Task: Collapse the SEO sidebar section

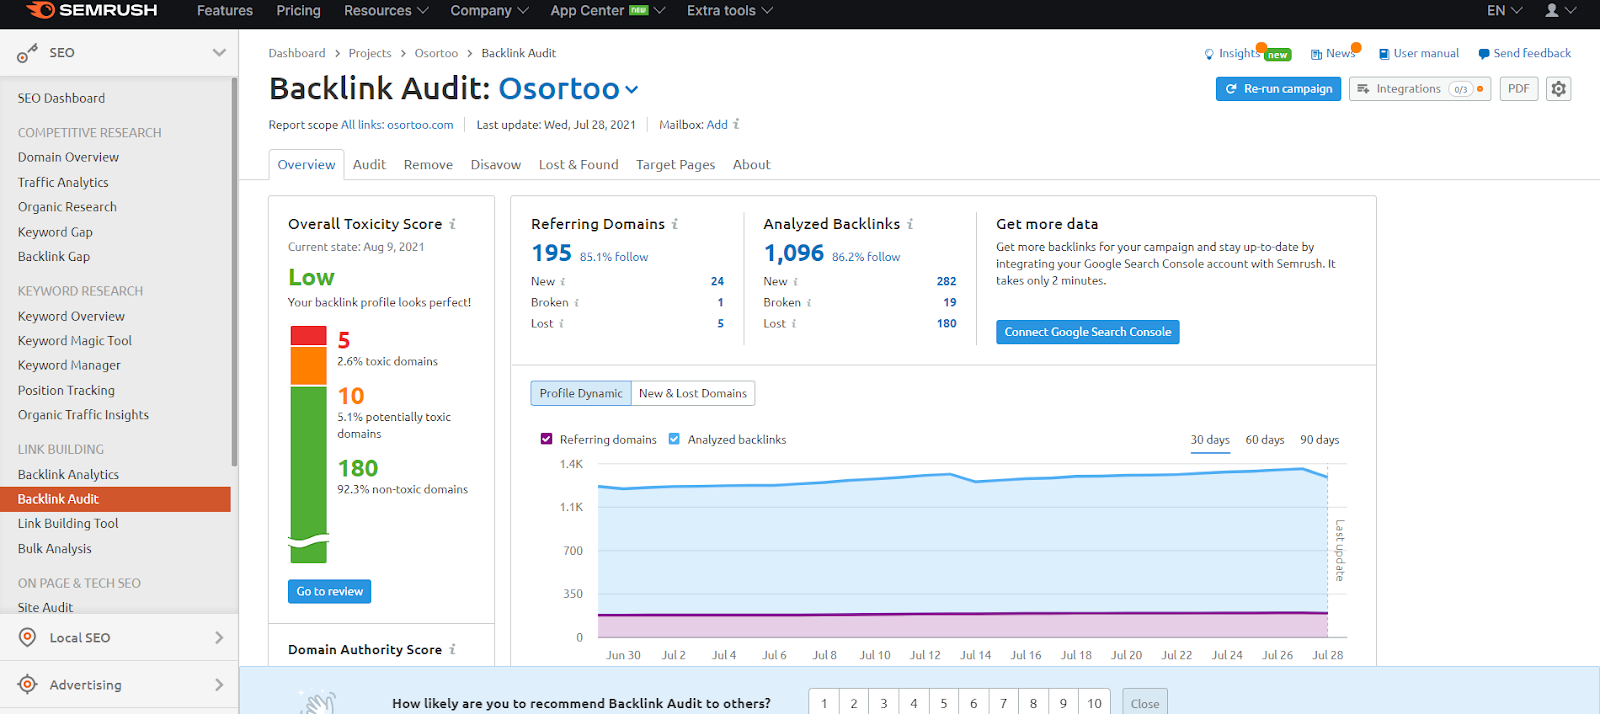Action: (219, 53)
